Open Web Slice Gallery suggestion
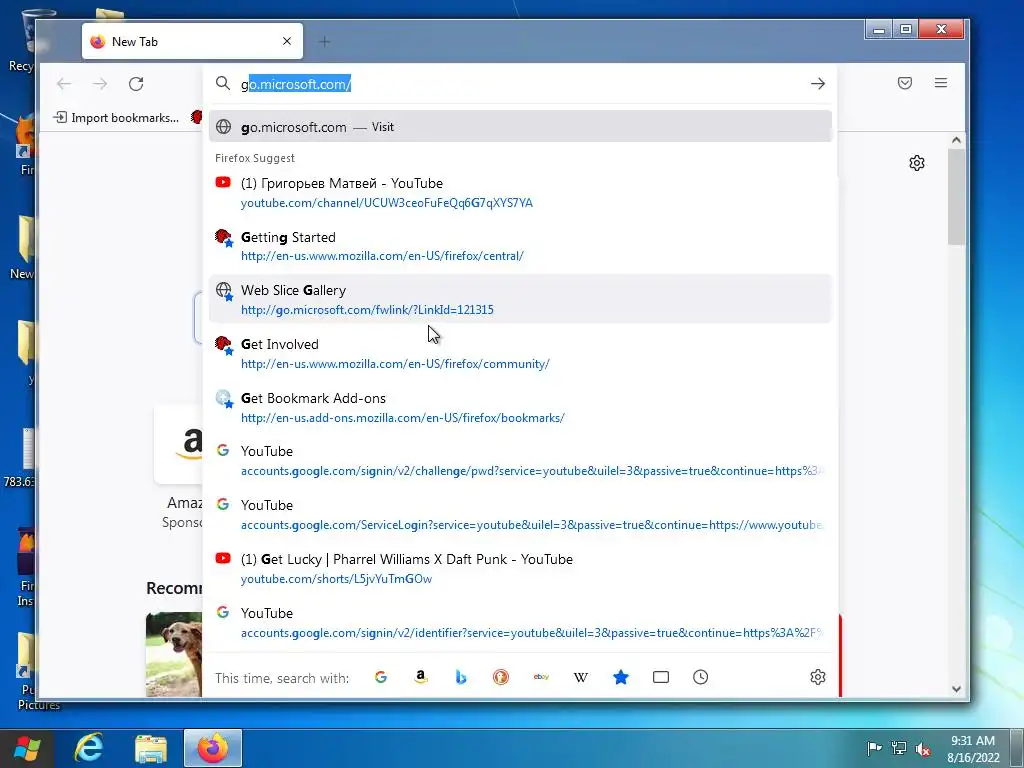Image resolution: width=1024 pixels, height=768 pixels. coord(520,299)
